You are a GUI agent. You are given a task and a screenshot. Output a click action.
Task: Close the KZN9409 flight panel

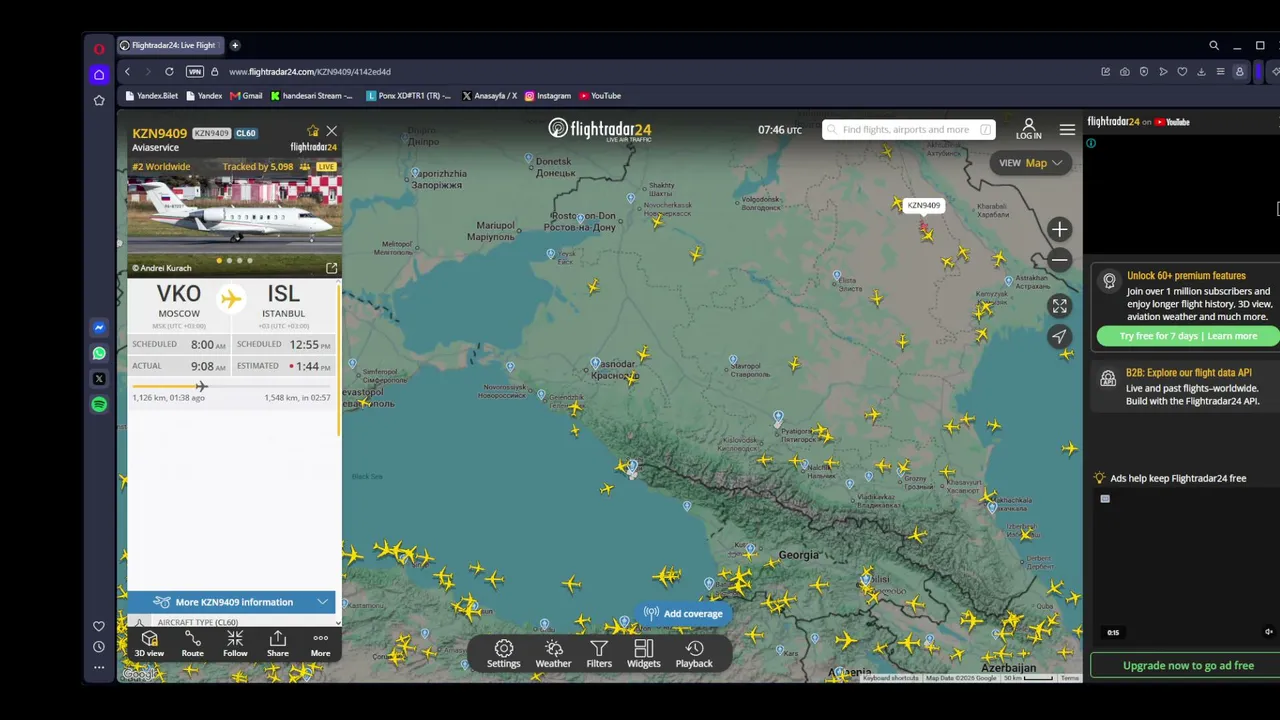(332, 131)
